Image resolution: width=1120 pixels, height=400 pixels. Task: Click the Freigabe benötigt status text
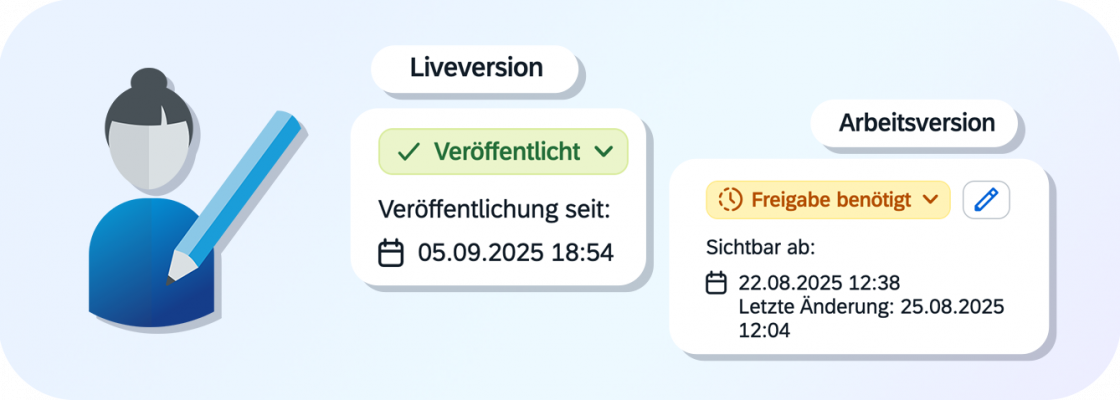point(831,200)
